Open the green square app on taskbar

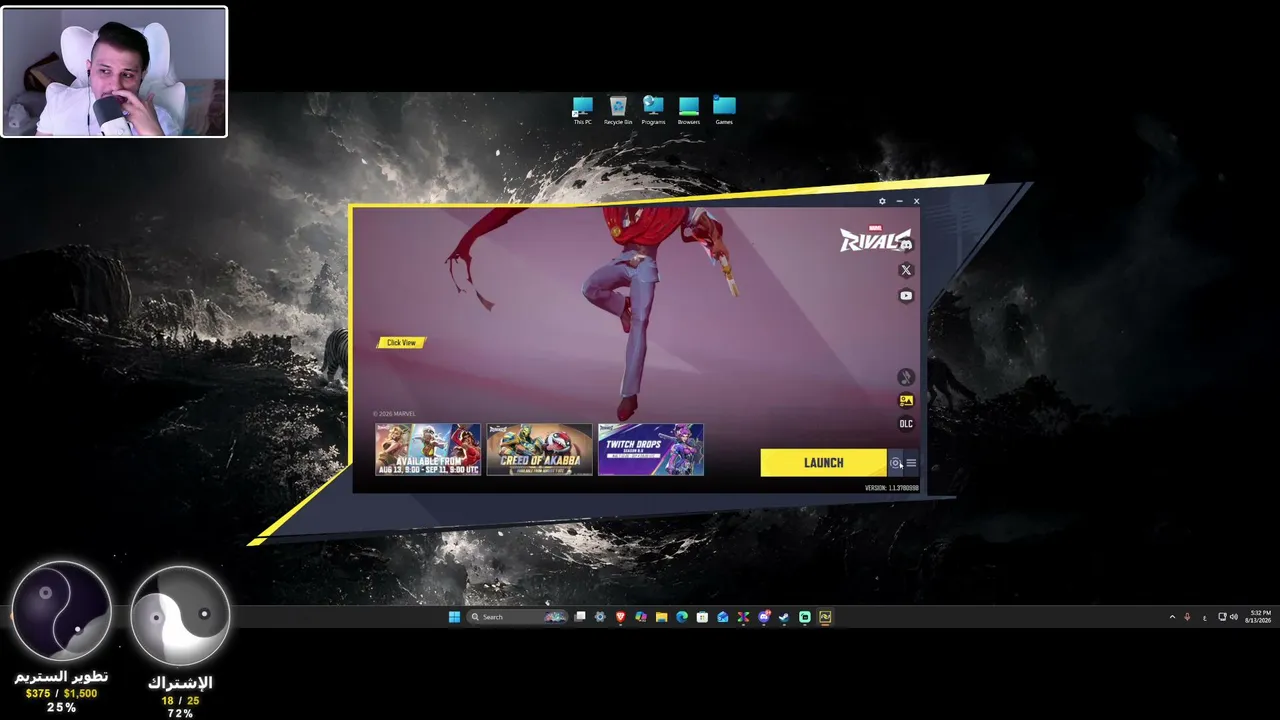pos(805,617)
